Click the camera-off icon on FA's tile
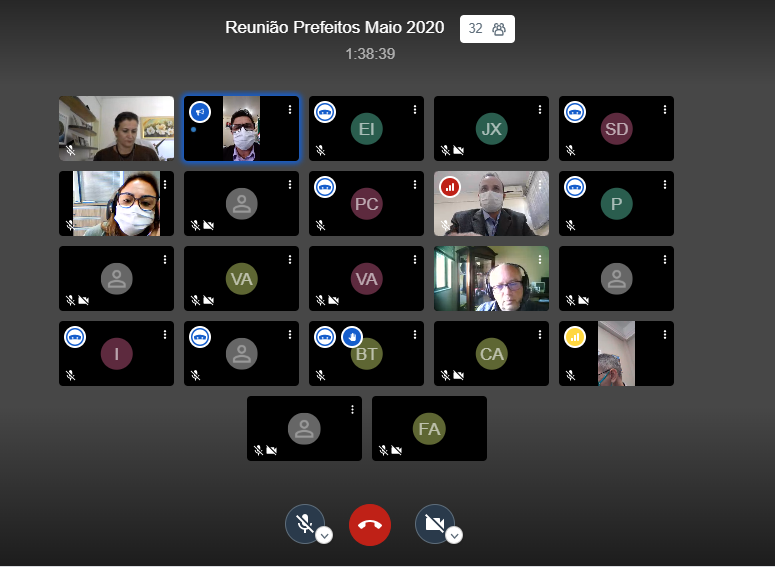The width and height of the screenshot is (775, 567). click(396, 451)
